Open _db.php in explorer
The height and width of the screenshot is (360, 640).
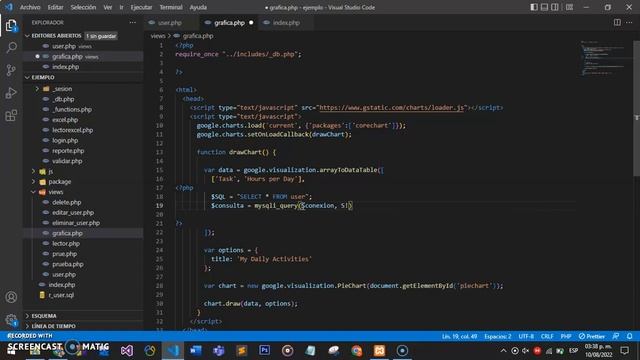(x=63, y=99)
